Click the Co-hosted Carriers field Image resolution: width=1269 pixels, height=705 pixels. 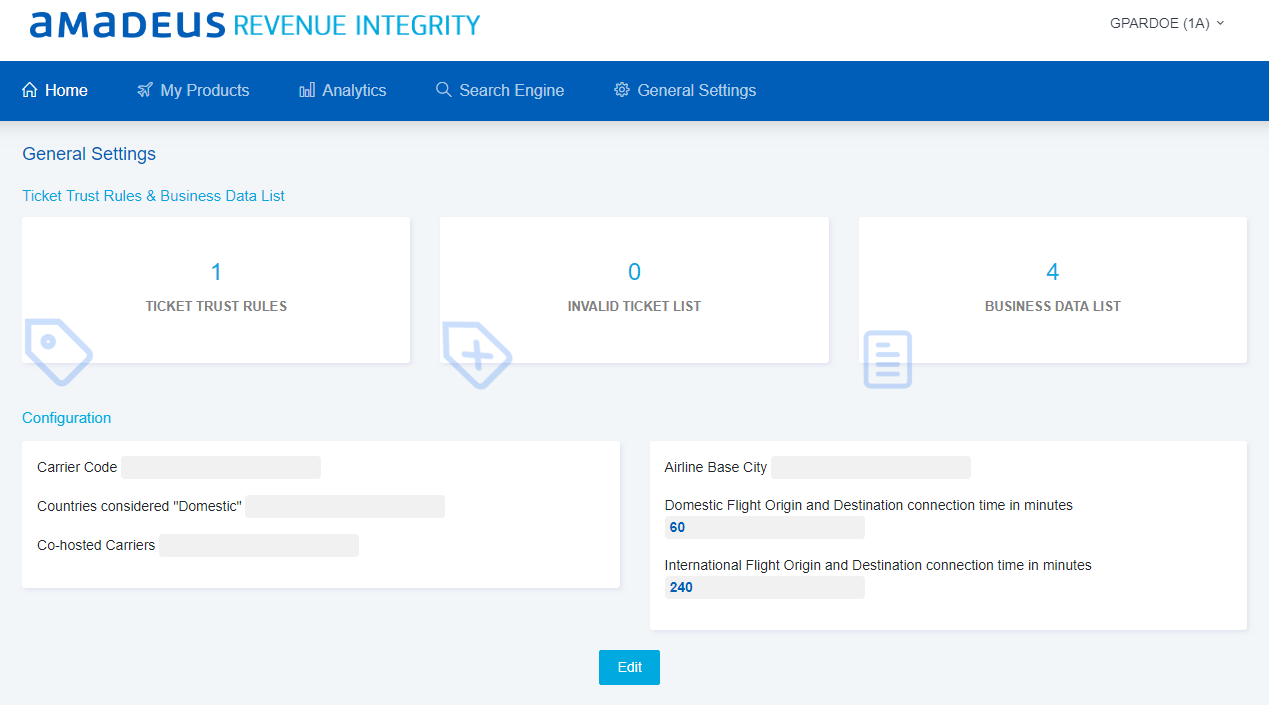(x=259, y=545)
